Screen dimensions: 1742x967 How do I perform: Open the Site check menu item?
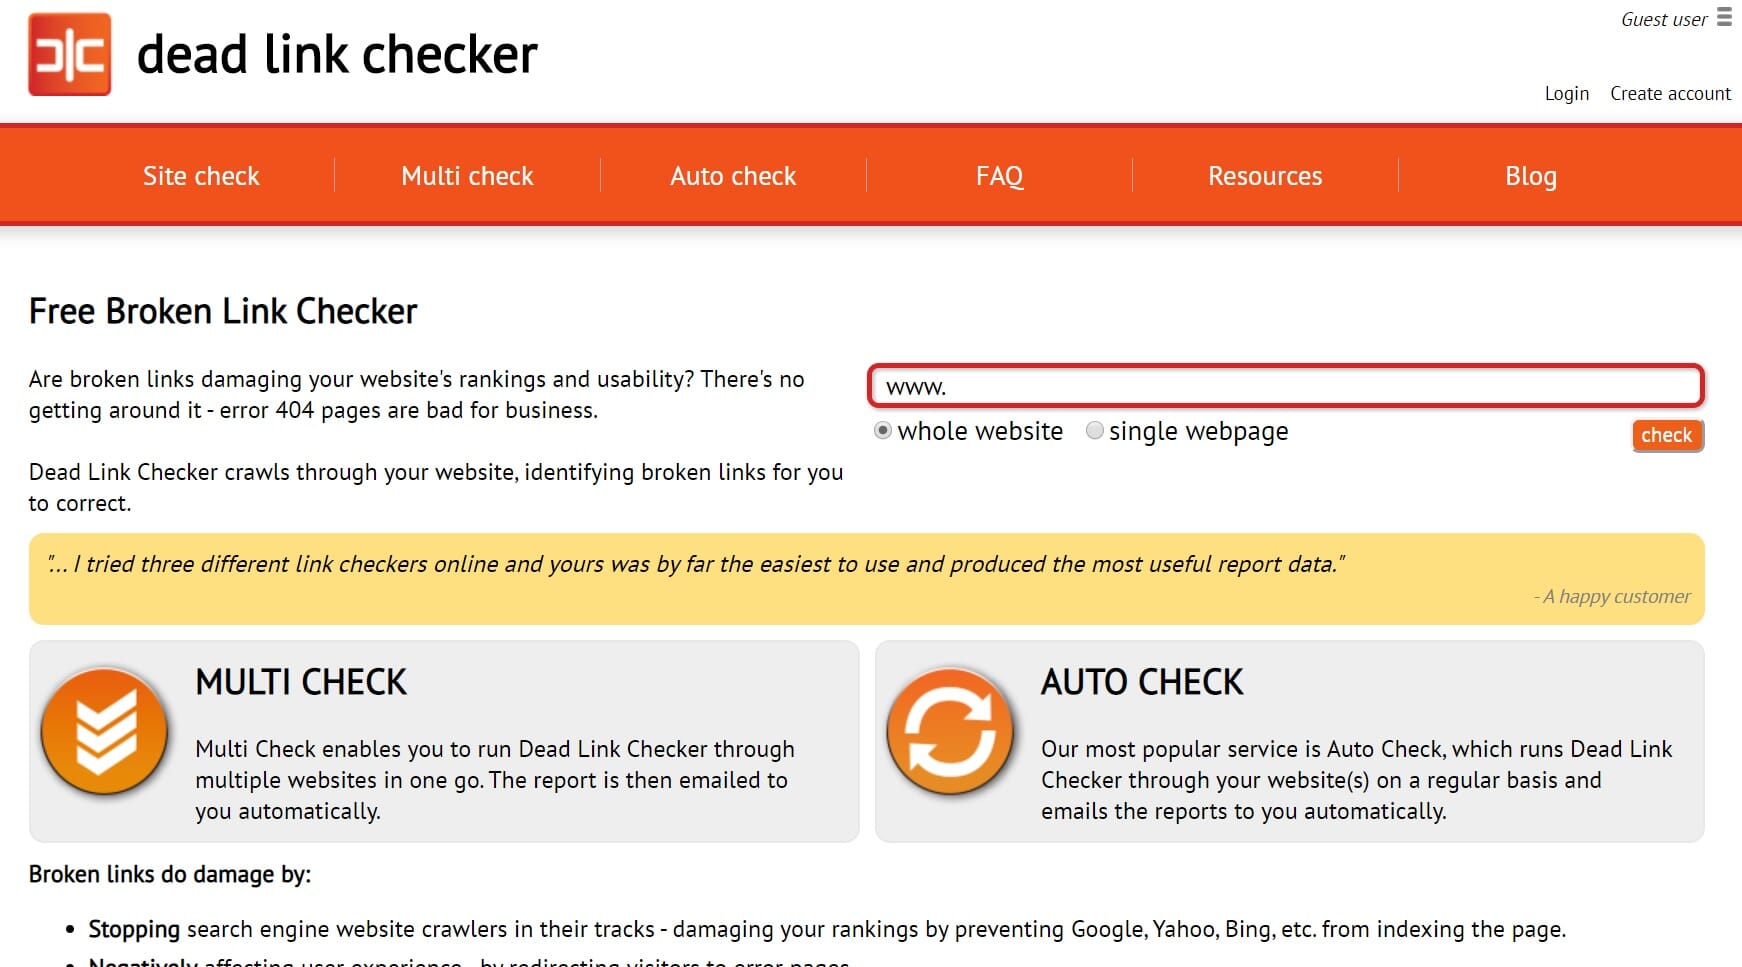(201, 176)
